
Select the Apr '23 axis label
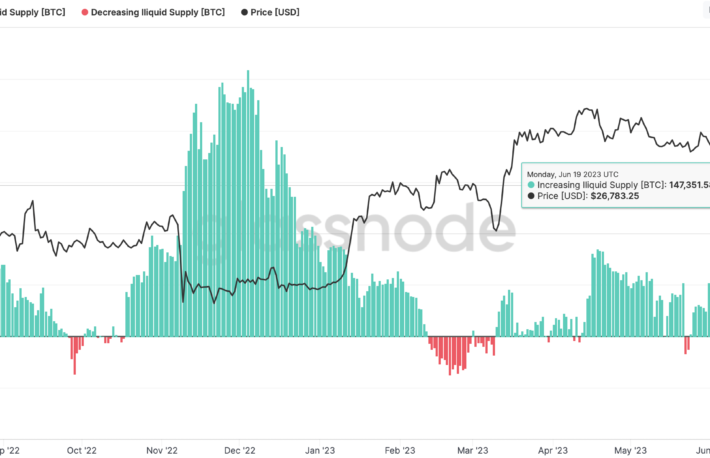tap(552, 450)
